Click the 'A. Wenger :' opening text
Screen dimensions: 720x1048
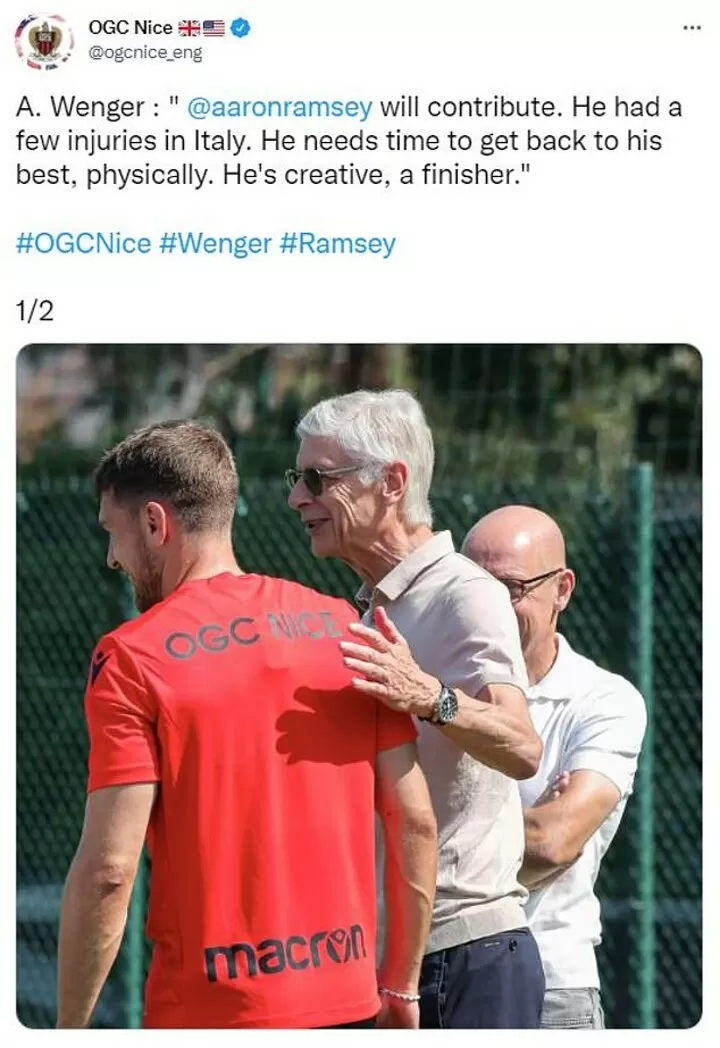click(x=88, y=107)
